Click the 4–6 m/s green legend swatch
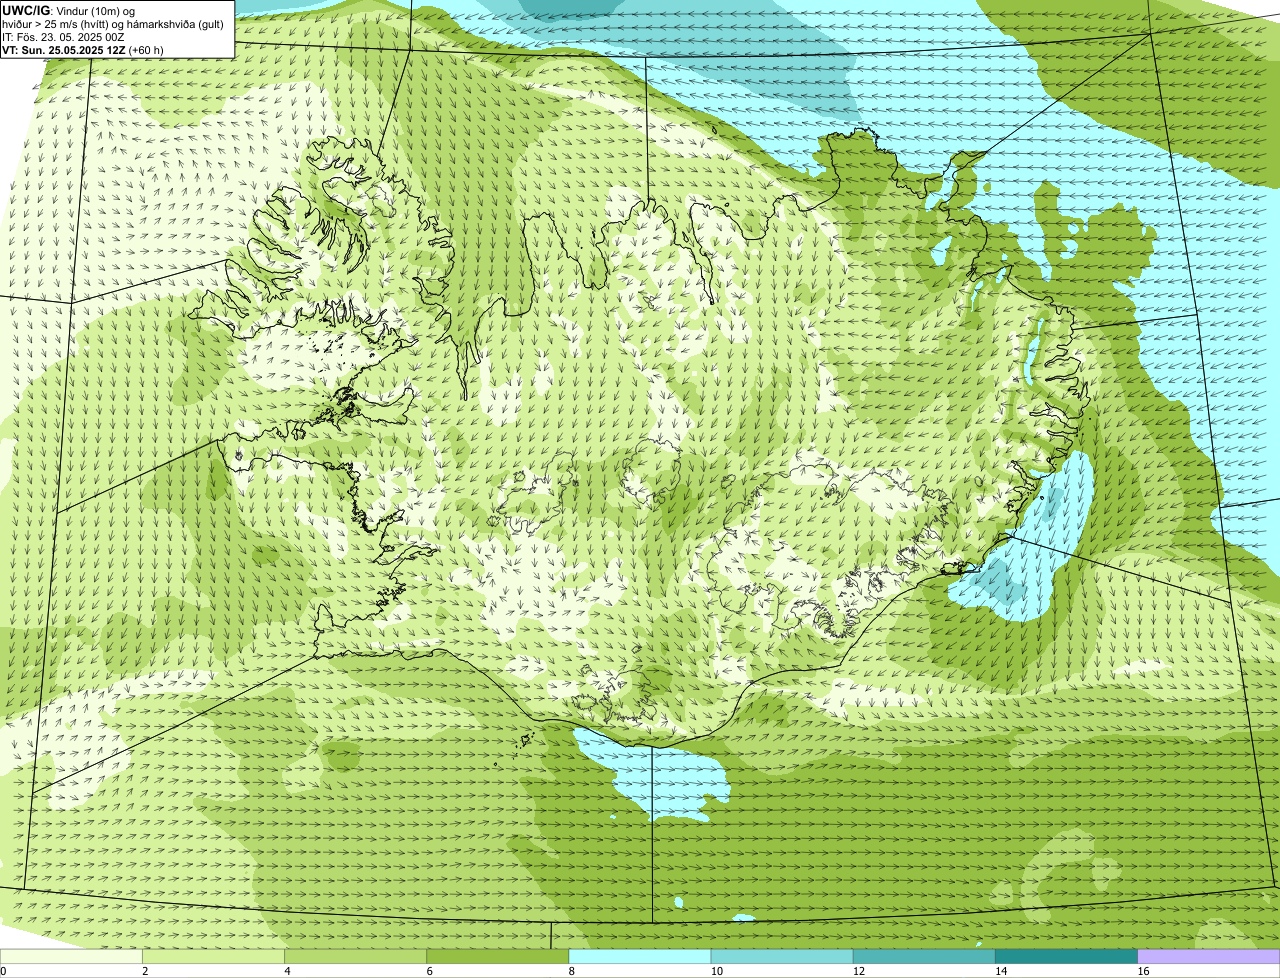Screen dimensions: 1280x978 (x=356, y=957)
